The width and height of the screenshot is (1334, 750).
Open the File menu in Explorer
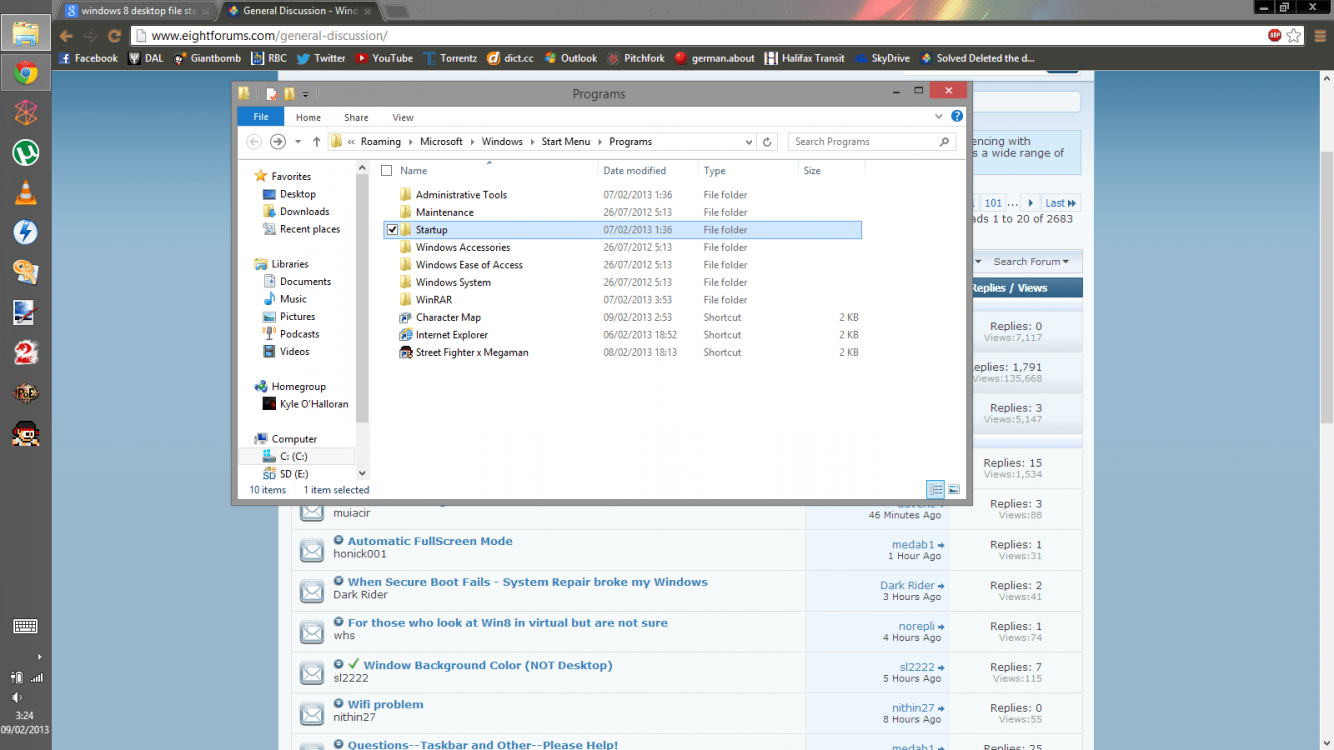pos(261,117)
